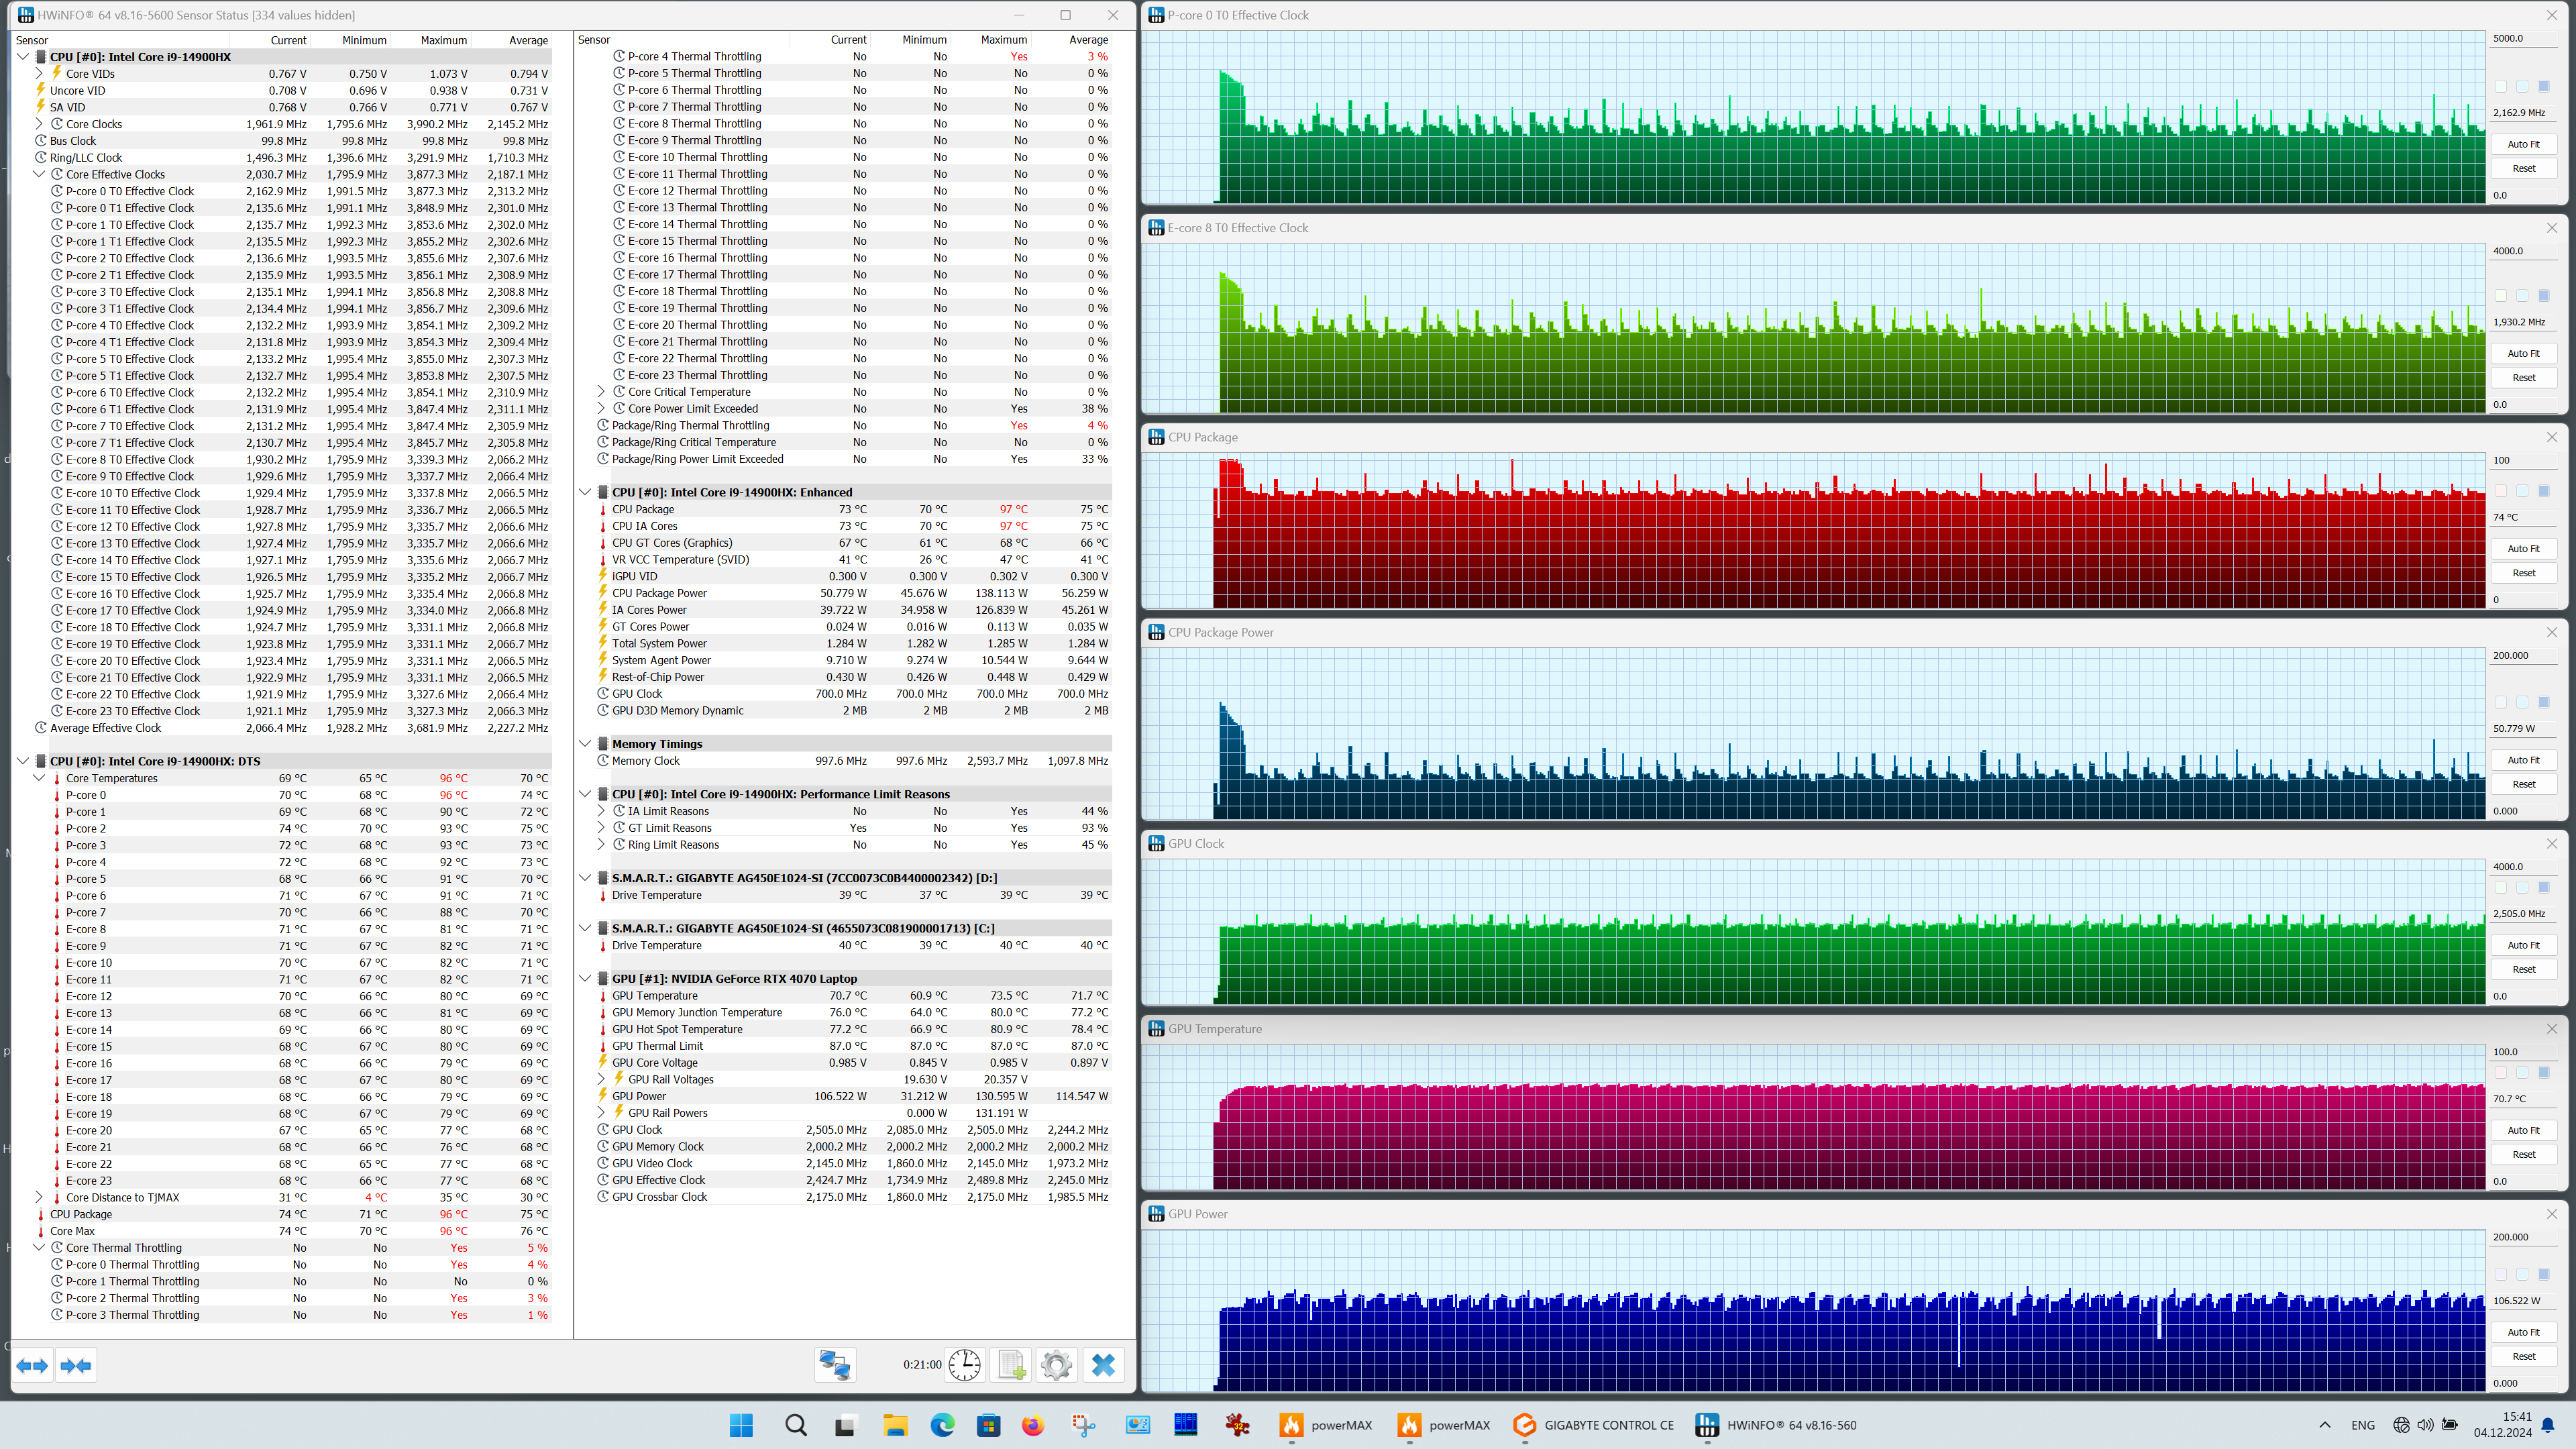Expand the IA Limit Reasons entry

click(x=601, y=811)
